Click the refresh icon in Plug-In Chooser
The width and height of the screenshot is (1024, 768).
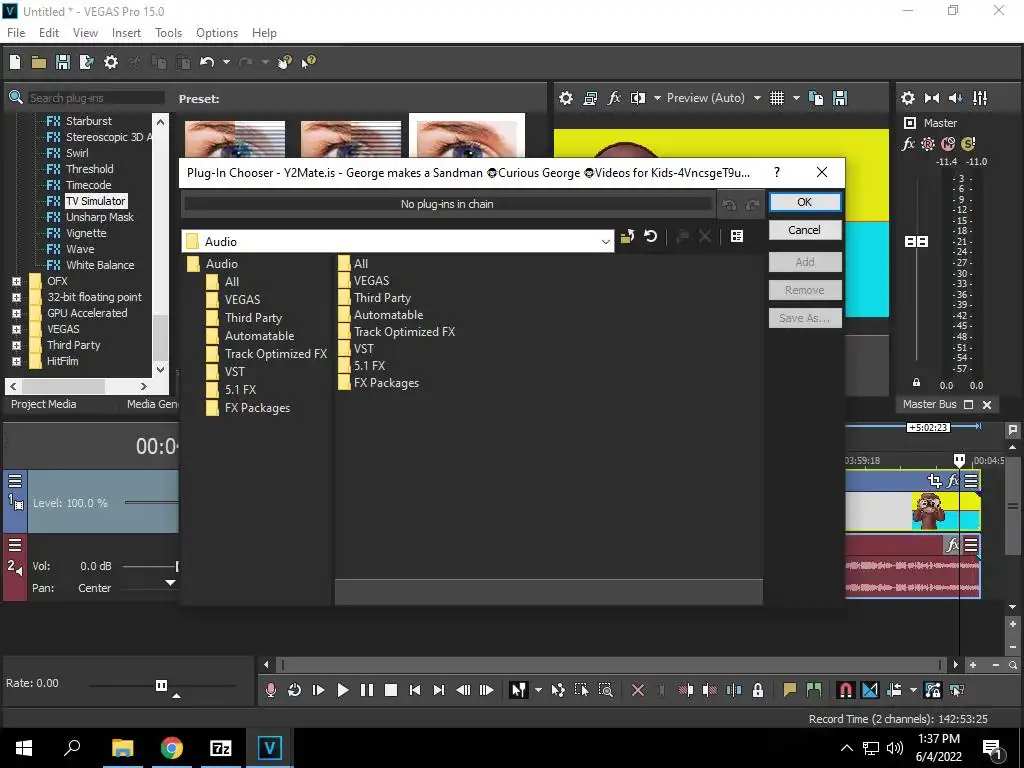click(x=650, y=236)
